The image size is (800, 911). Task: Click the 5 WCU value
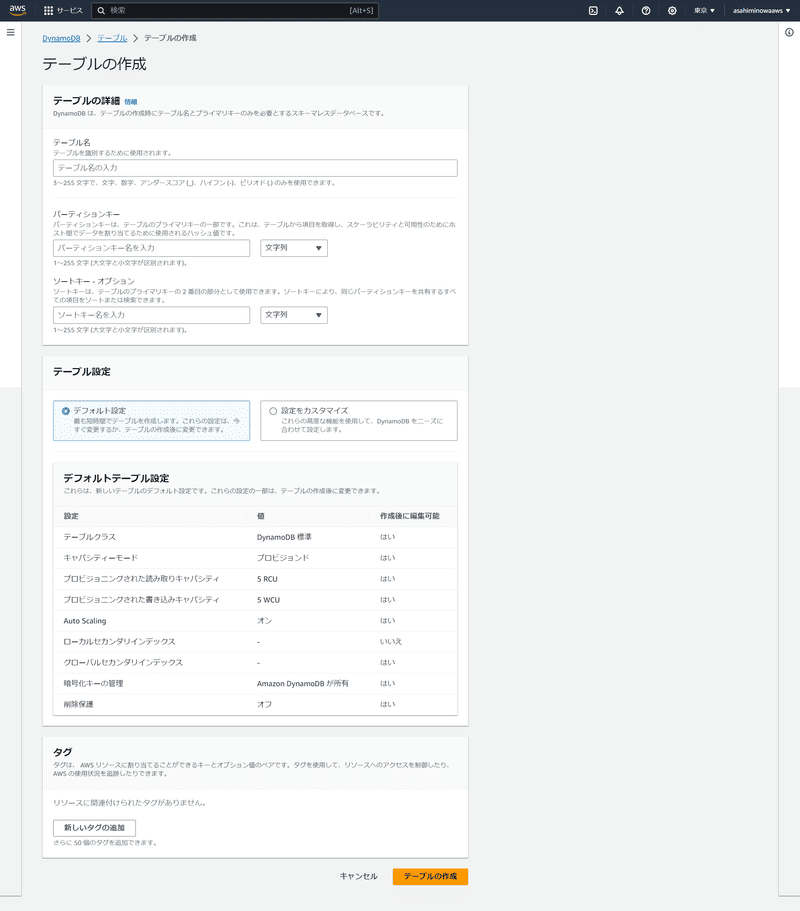click(268, 600)
